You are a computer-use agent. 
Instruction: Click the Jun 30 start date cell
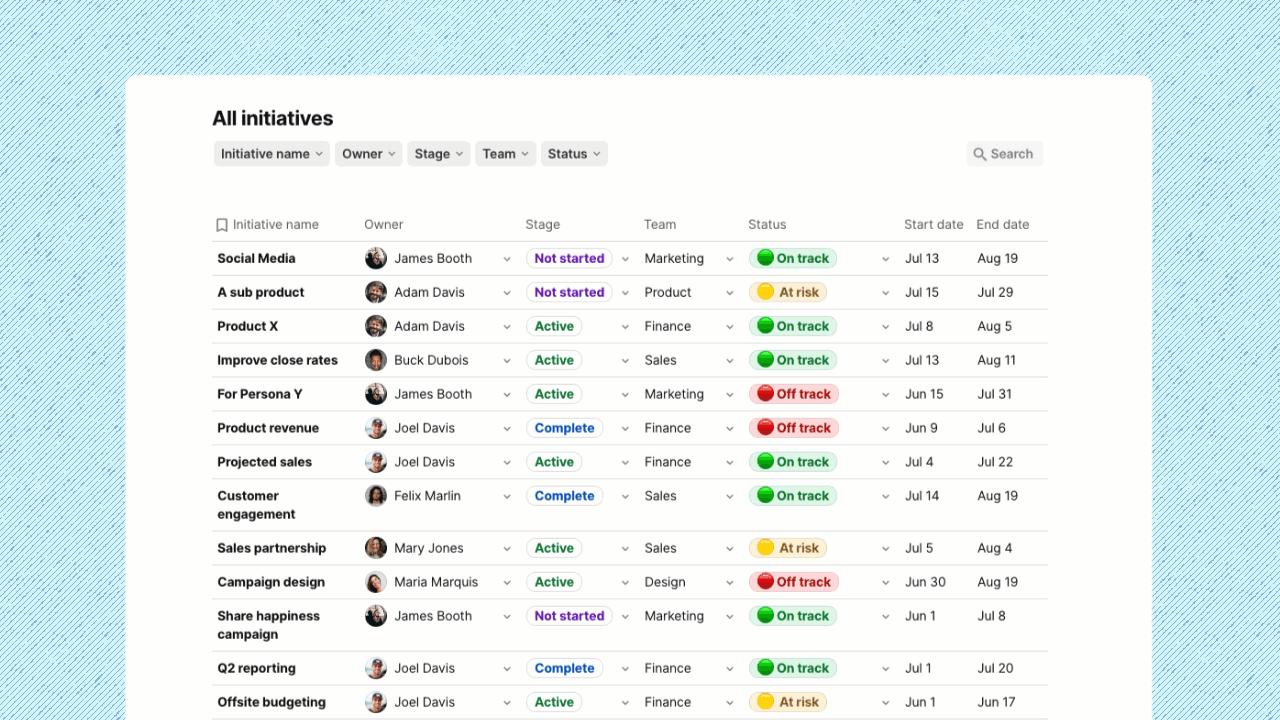[x=926, y=582]
